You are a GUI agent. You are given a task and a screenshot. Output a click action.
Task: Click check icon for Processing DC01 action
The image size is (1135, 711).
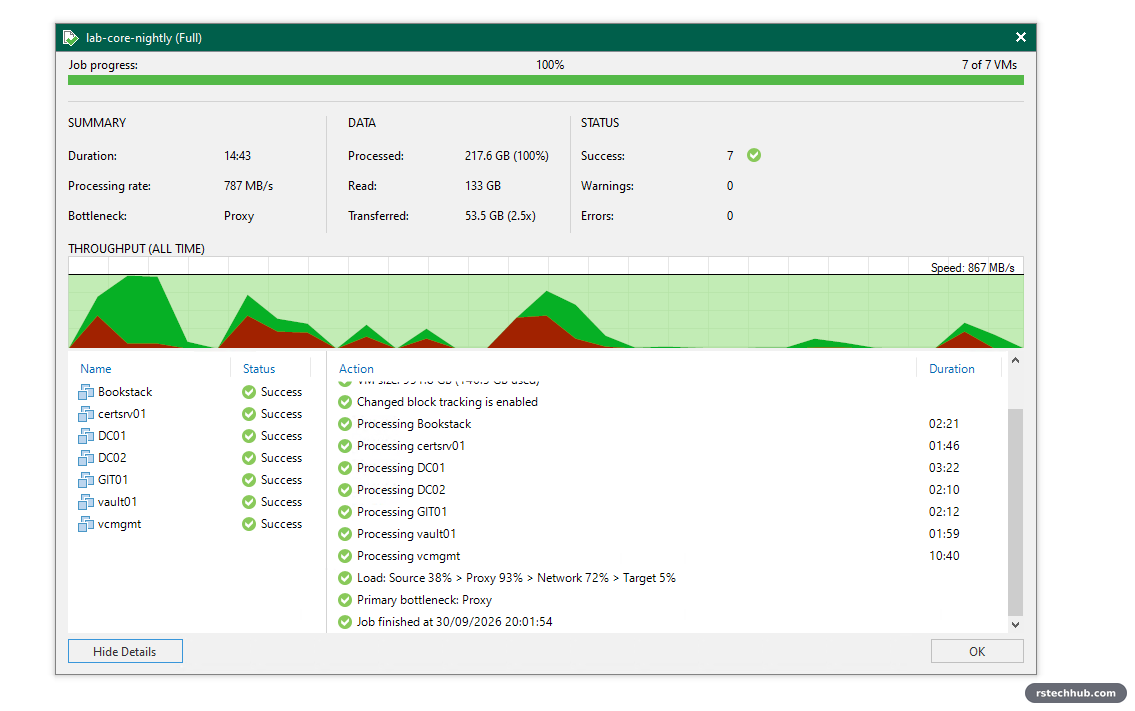pos(345,468)
